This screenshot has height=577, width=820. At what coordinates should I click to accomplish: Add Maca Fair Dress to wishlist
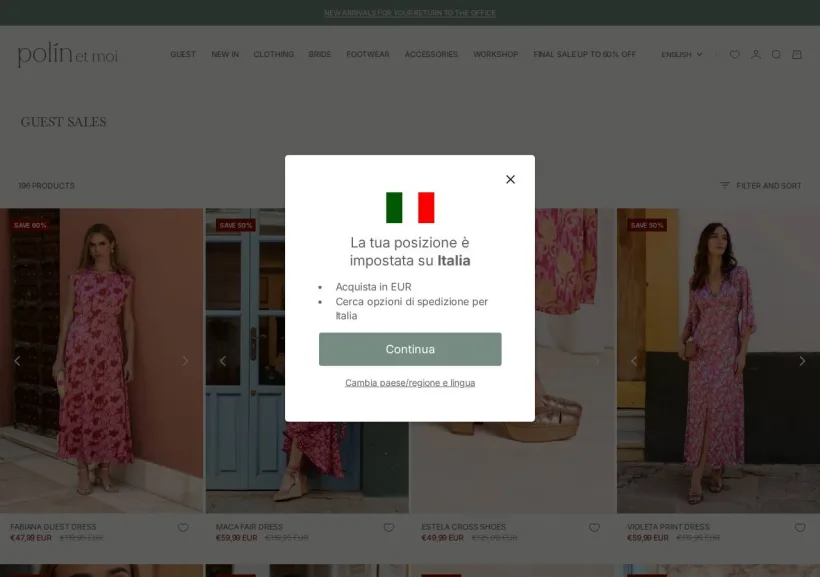tap(389, 528)
